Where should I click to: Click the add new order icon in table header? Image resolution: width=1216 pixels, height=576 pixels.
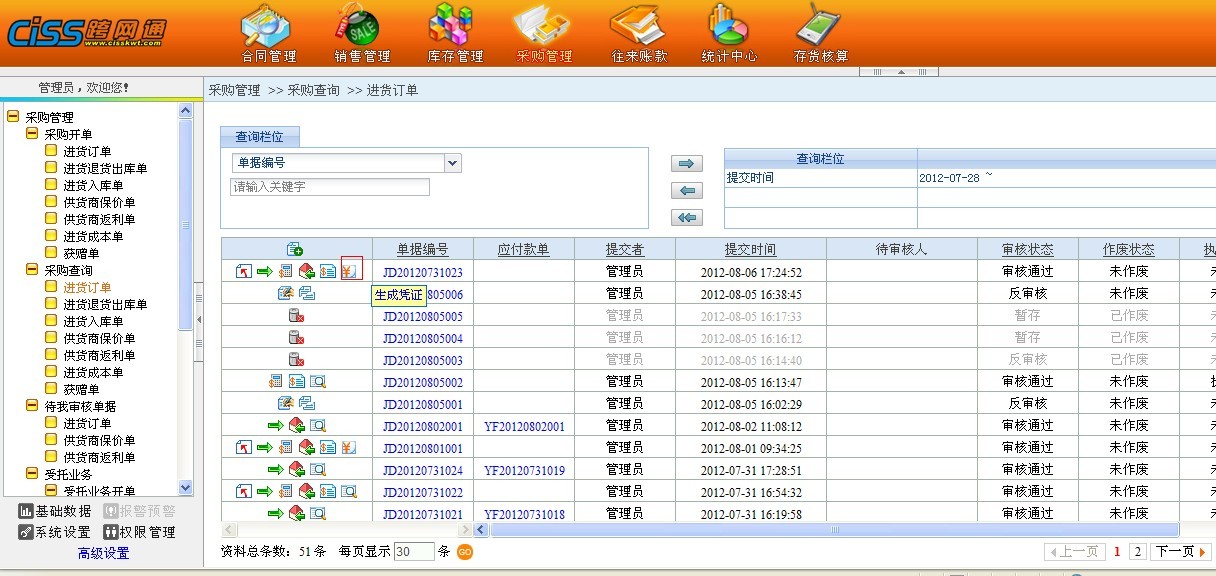click(x=295, y=249)
